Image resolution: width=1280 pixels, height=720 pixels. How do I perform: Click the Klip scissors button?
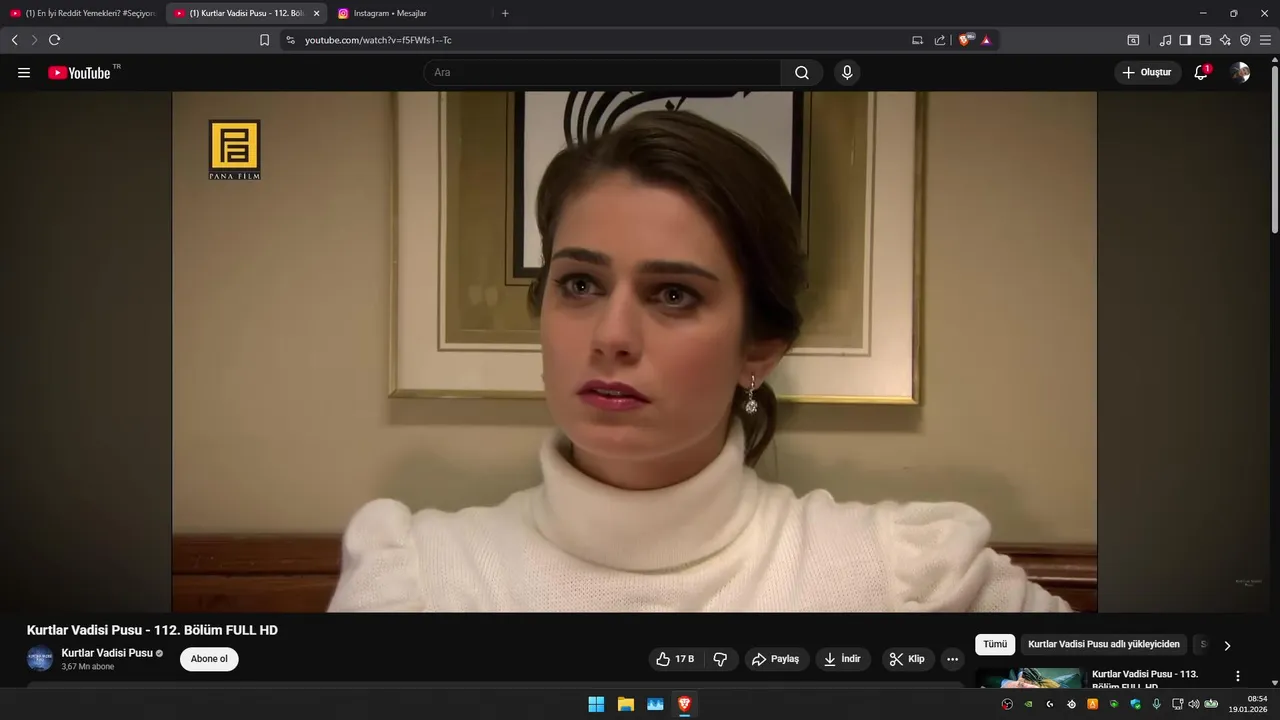[908, 659]
